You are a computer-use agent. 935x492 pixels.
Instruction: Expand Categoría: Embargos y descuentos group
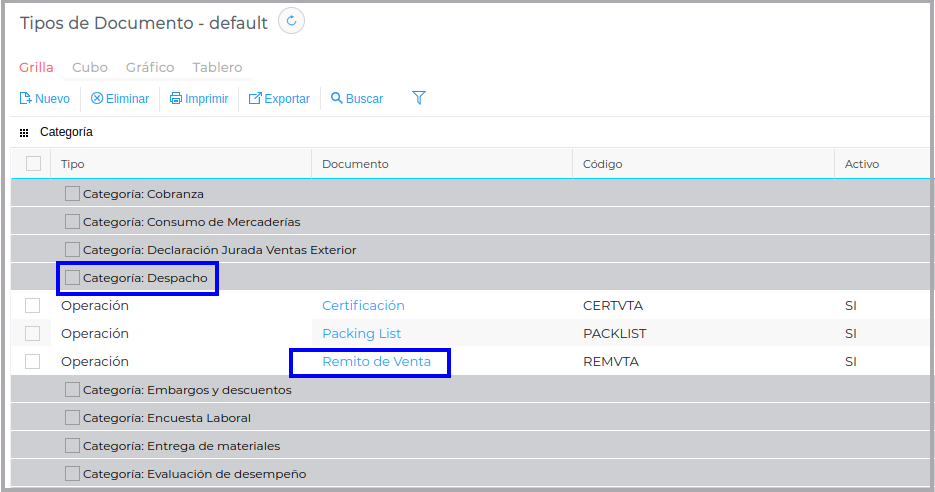(x=72, y=390)
